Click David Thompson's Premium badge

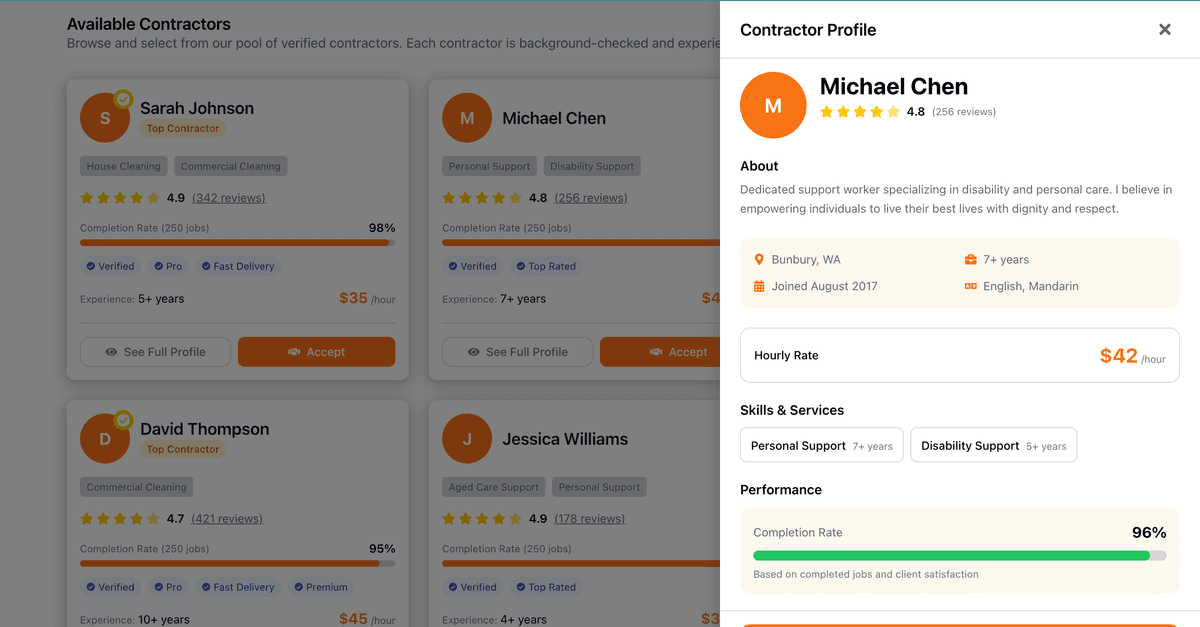click(x=321, y=587)
